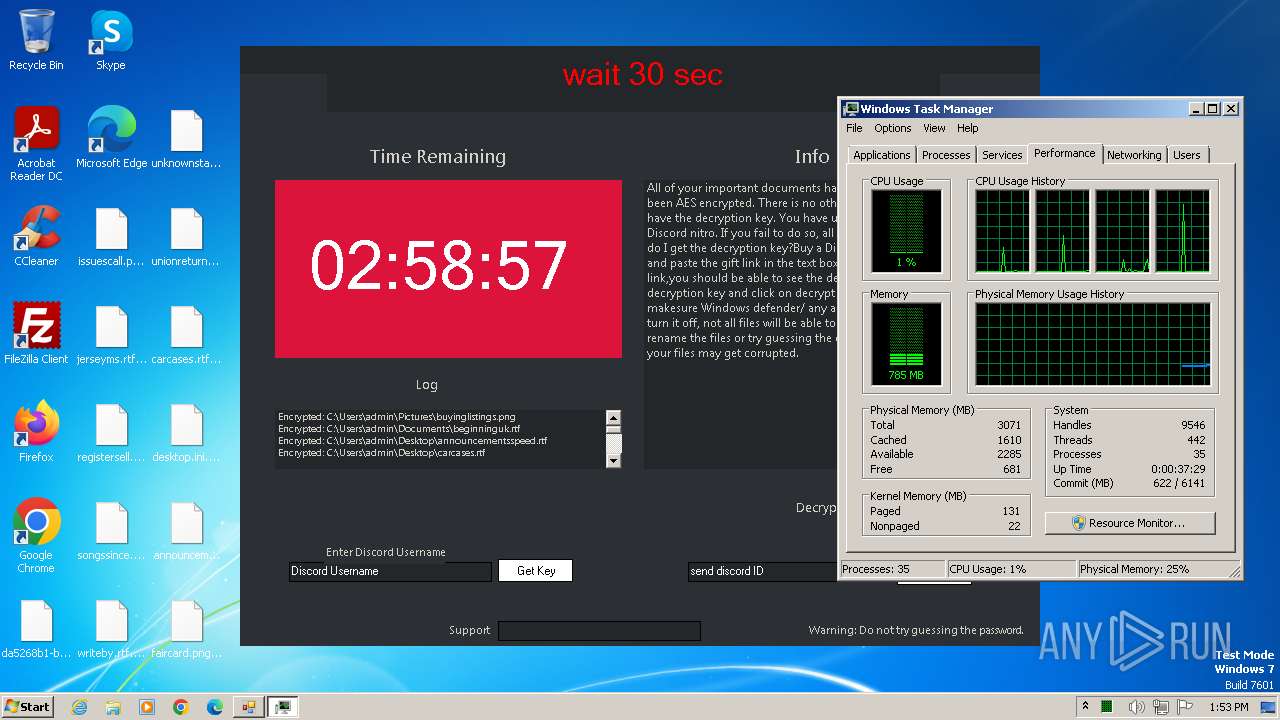Open Chrome from the taskbar
Screen dimensions: 1280x720
[181, 707]
